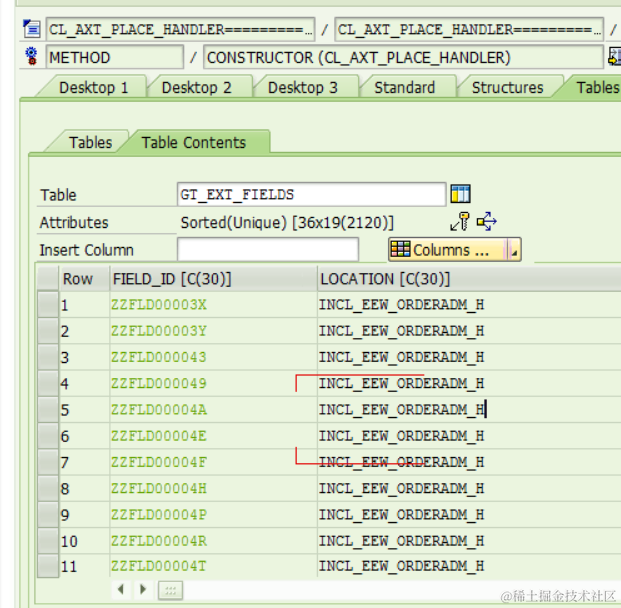Click the Table name field GT_EXT_FIELDS

tap(311, 194)
